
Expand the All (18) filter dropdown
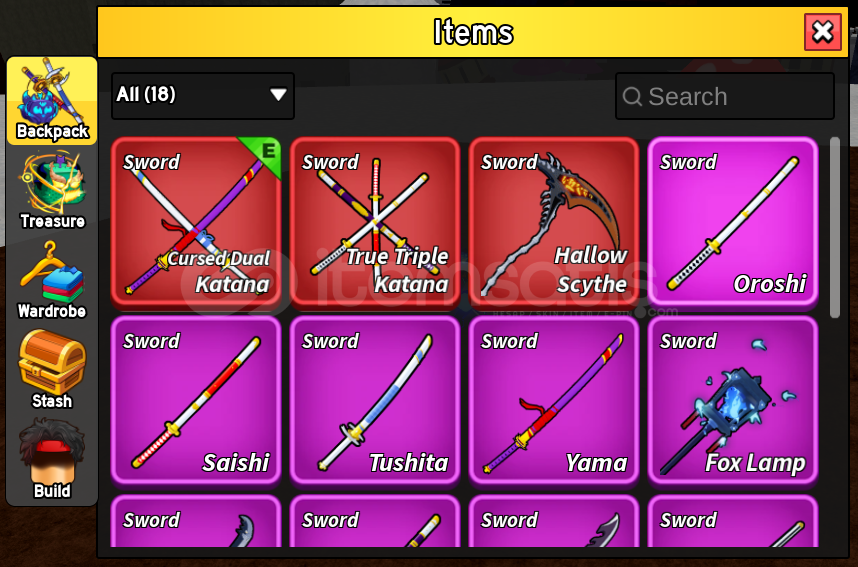(202, 96)
